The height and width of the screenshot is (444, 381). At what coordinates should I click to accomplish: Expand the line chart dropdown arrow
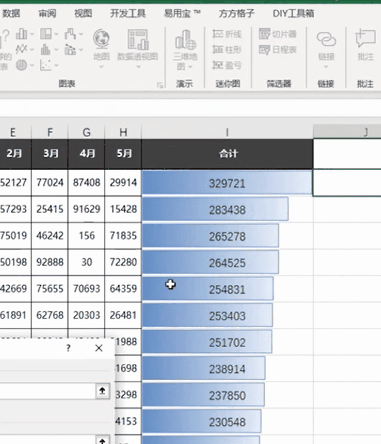[x=32, y=50]
